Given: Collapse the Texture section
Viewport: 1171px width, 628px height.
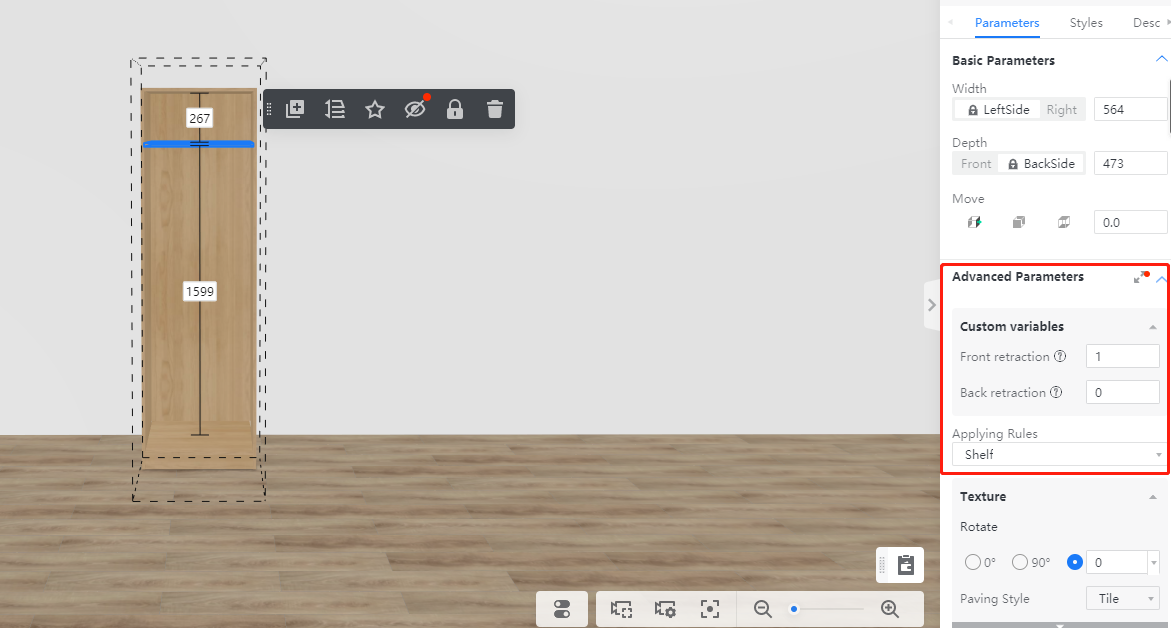Looking at the screenshot, I should pos(1152,497).
